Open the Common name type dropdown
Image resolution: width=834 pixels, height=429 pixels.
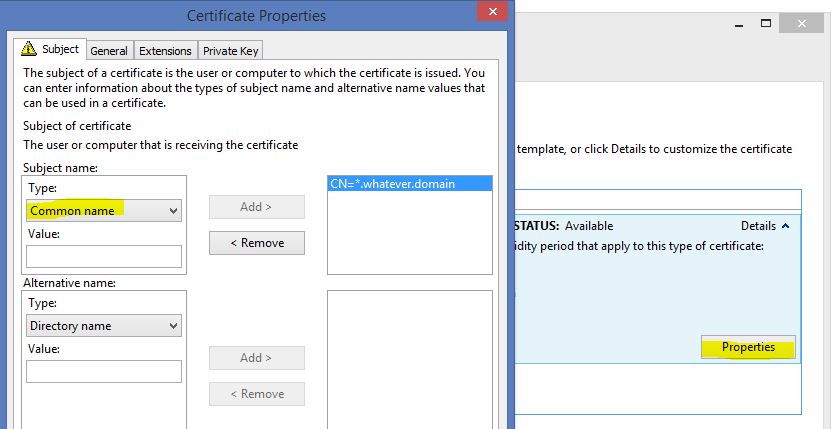coord(103,211)
